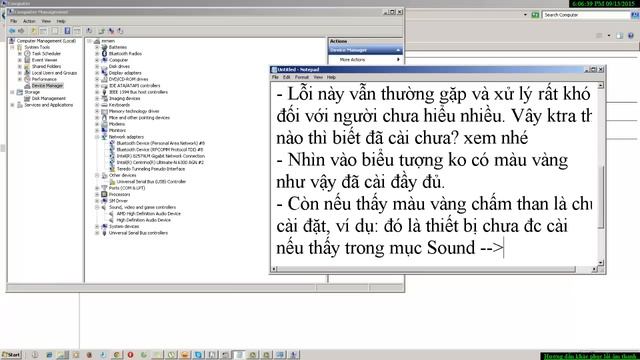Click the green go icon beside the search box
Screen dimensions: 640x360
coord(535,15)
